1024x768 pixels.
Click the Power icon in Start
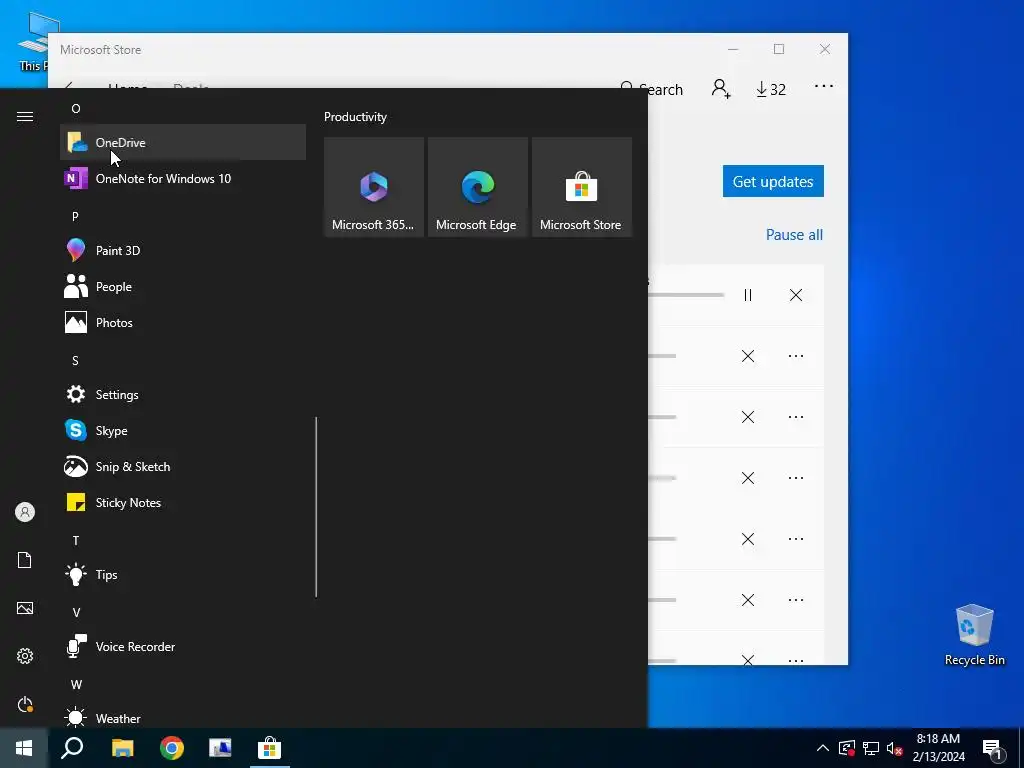point(25,704)
